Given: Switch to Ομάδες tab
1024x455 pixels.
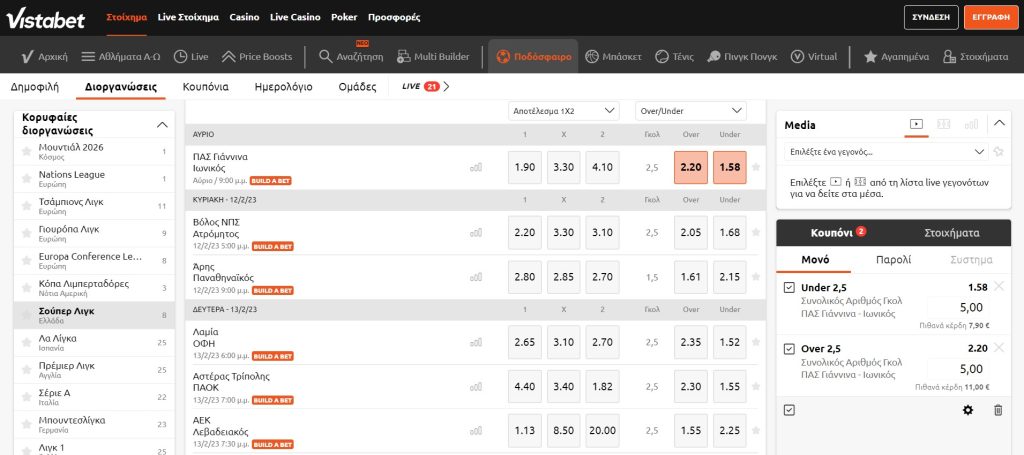Looking at the screenshot, I should coord(358,87).
